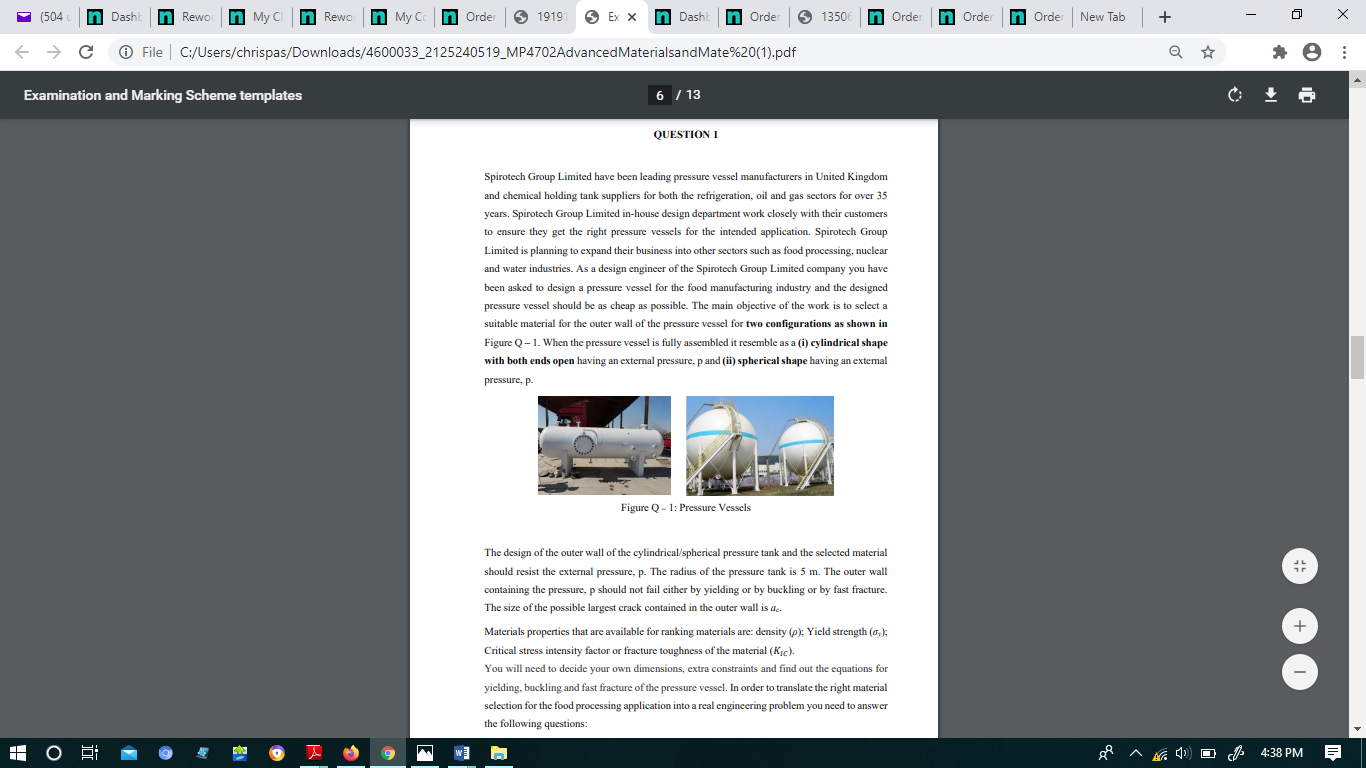Toggle the PDF fit-to-page control
The height and width of the screenshot is (768, 1366).
(x=1299, y=565)
